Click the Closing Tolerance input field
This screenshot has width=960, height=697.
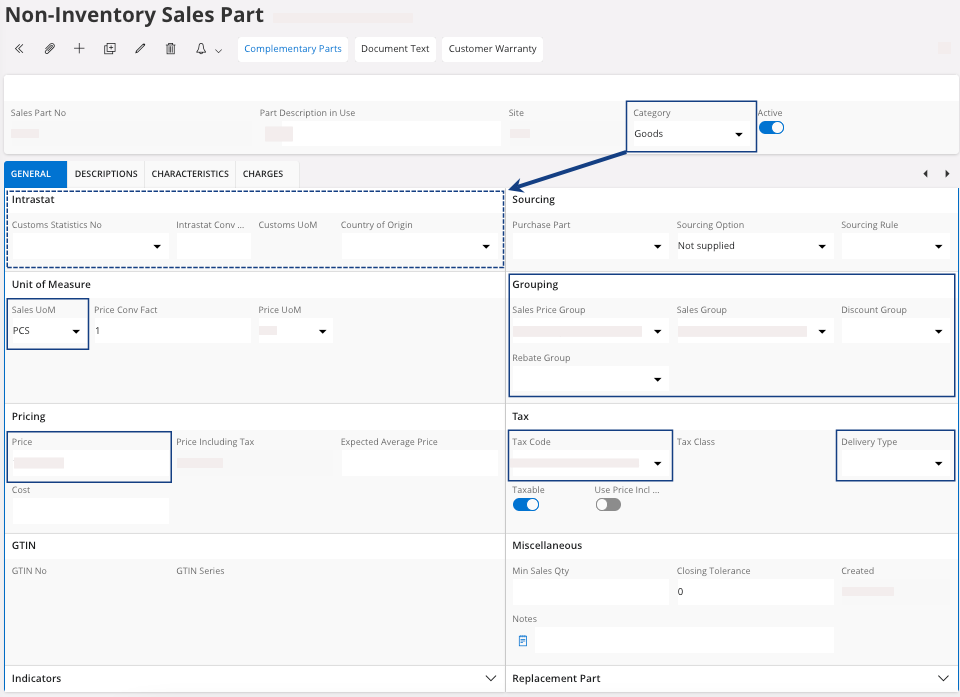click(x=754, y=592)
